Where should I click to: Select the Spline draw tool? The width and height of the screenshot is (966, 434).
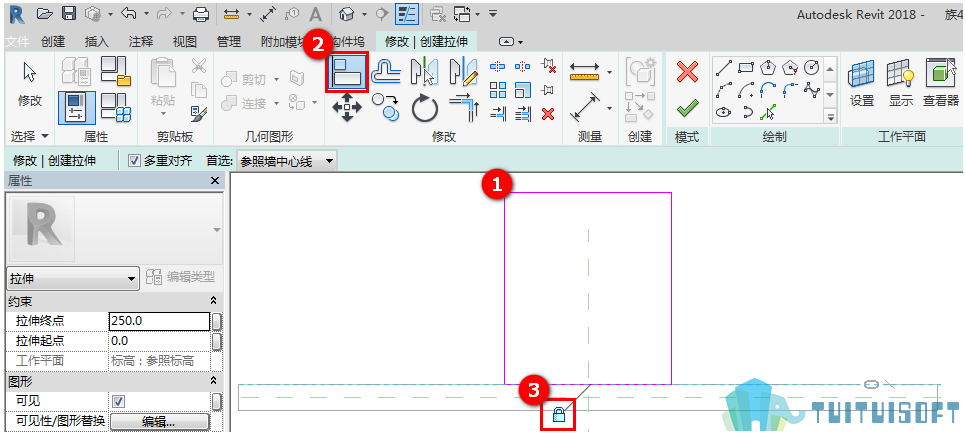tap(813, 91)
